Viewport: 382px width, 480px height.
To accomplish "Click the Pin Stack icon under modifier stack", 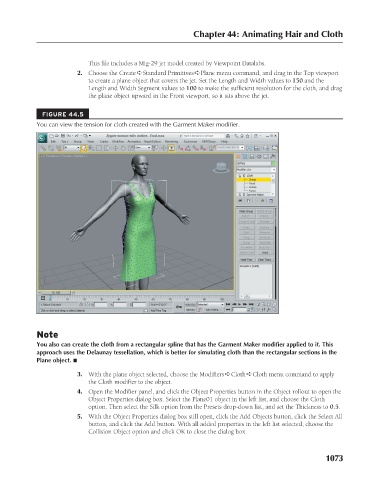I will click(240, 201).
